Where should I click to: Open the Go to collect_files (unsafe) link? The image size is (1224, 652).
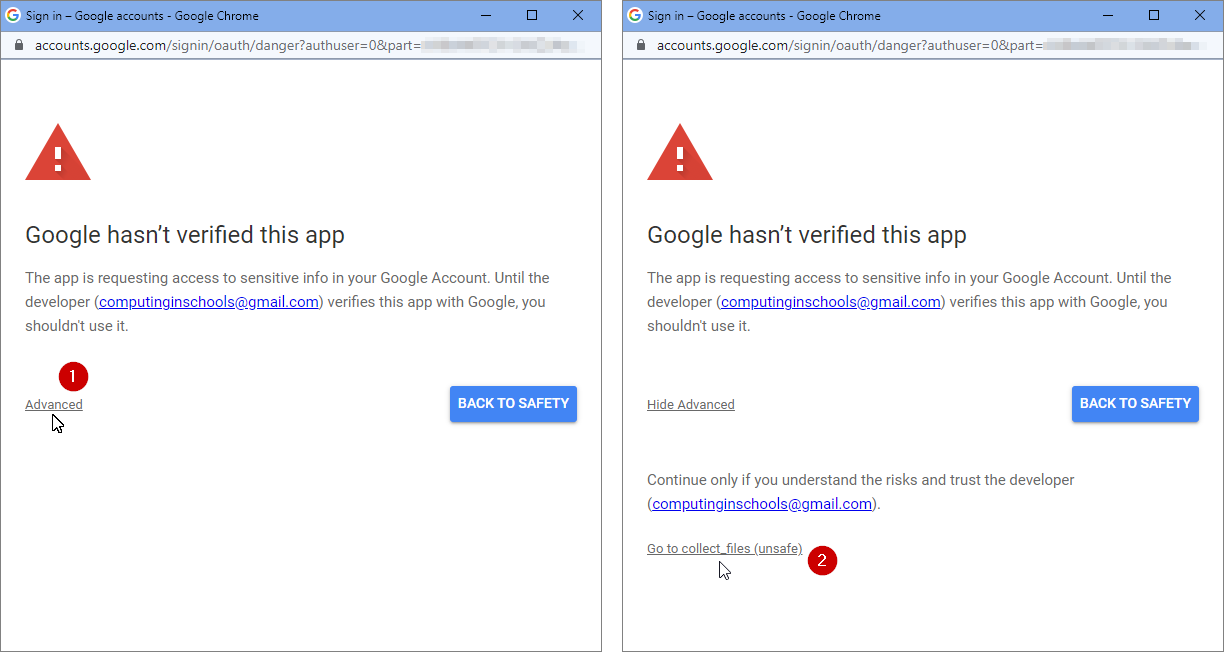click(725, 549)
